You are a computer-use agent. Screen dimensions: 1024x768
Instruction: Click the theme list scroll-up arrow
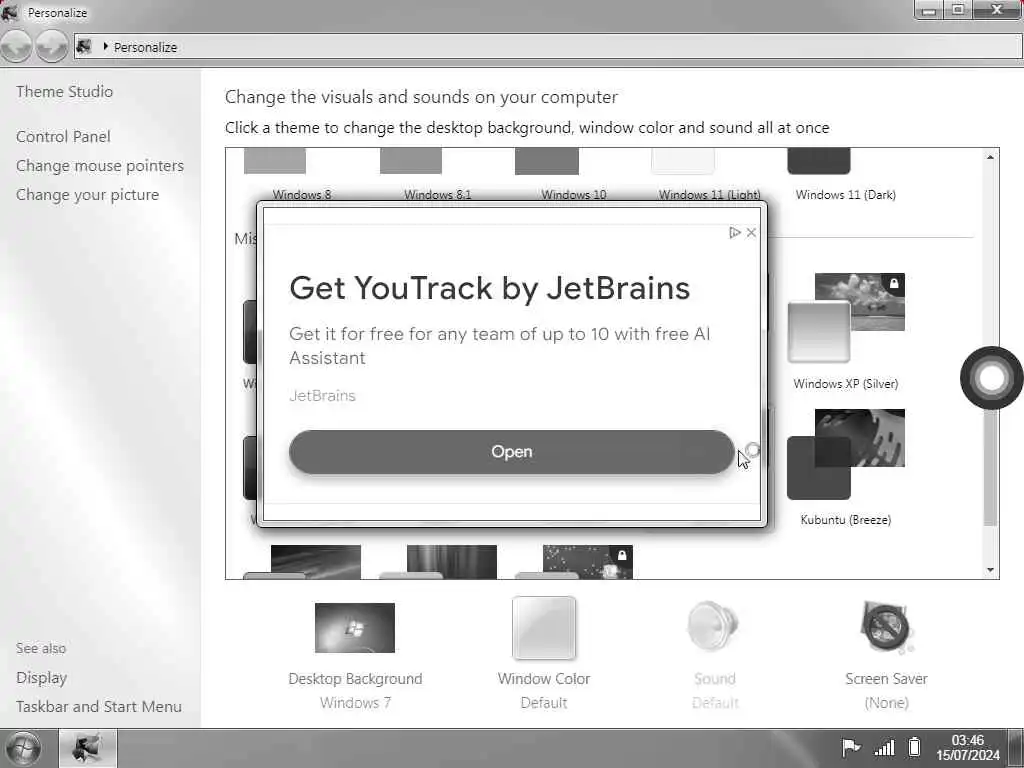pyautogui.click(x=990, y=157)
